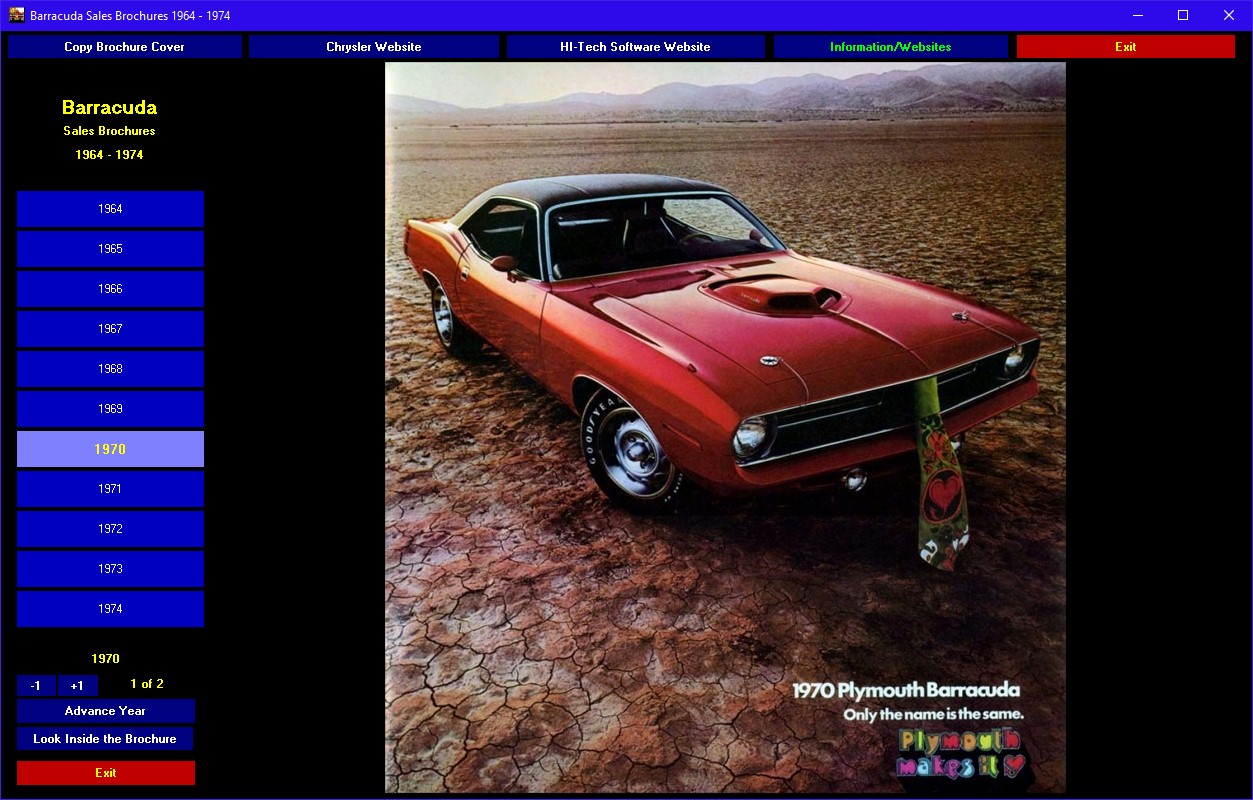Select the 1974 brochure year
Image resolution: width=1253 pixels, height=800 pixels.
110,609
